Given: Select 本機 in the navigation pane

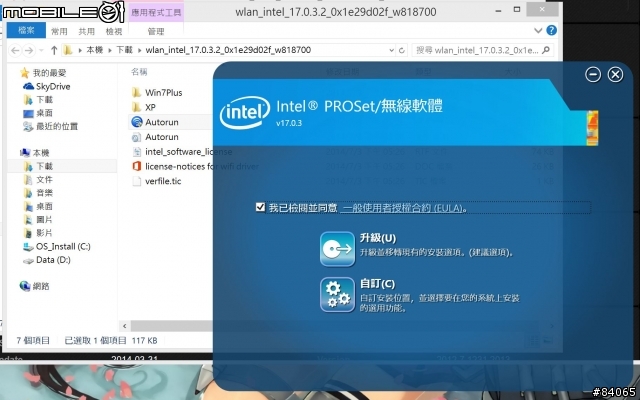Looking at the screenshot, I should tap(41, 153).
